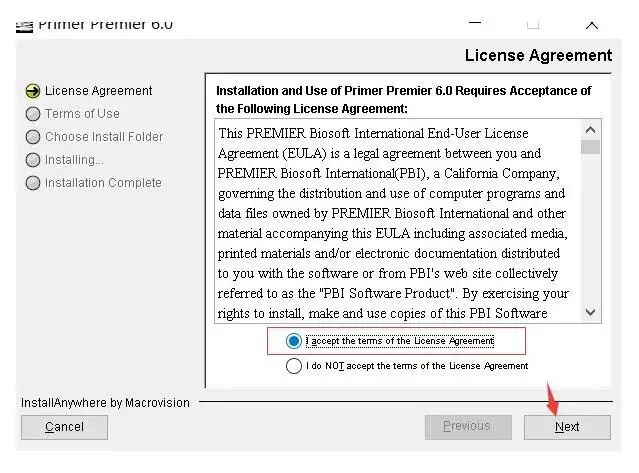Click the scroll down arrow of EULA
Image resolution: width=639 pixels, height=473 pixels.
pyautogui.click(x=591, y=312)
